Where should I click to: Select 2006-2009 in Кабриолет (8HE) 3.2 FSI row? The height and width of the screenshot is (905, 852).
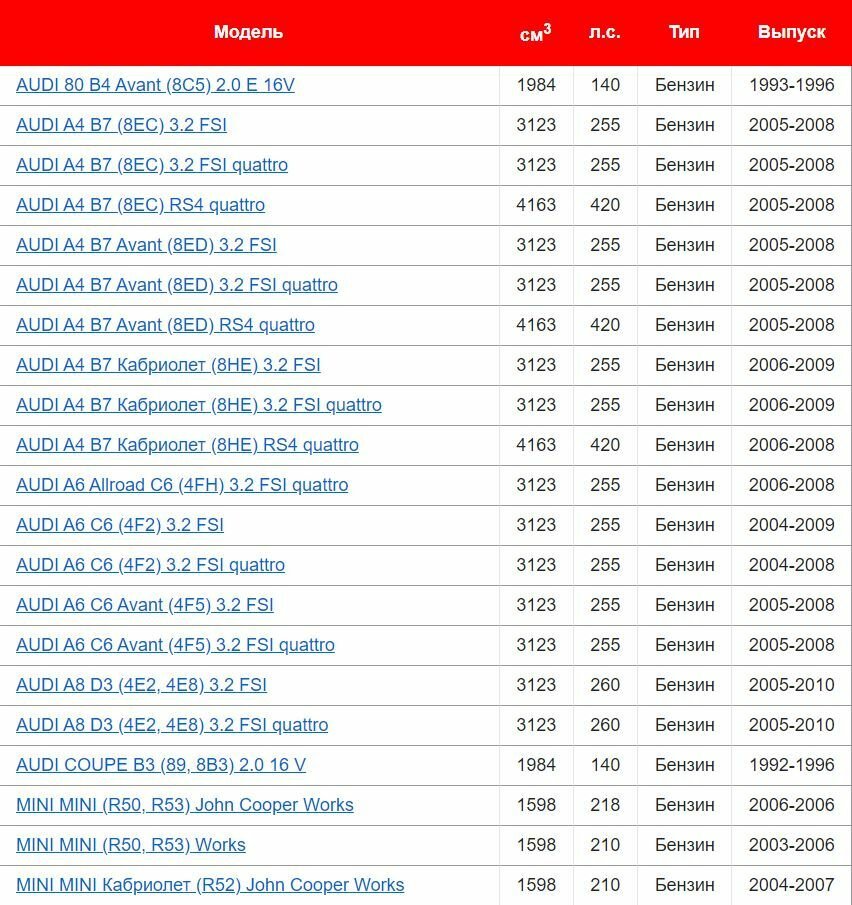791,365
